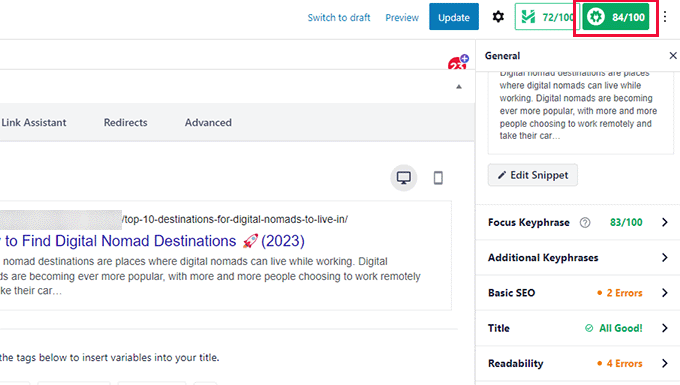Viewport: 680px width, 385px height.
Task: Click the Edit Snippet button
Action: [x=533, y=175]
